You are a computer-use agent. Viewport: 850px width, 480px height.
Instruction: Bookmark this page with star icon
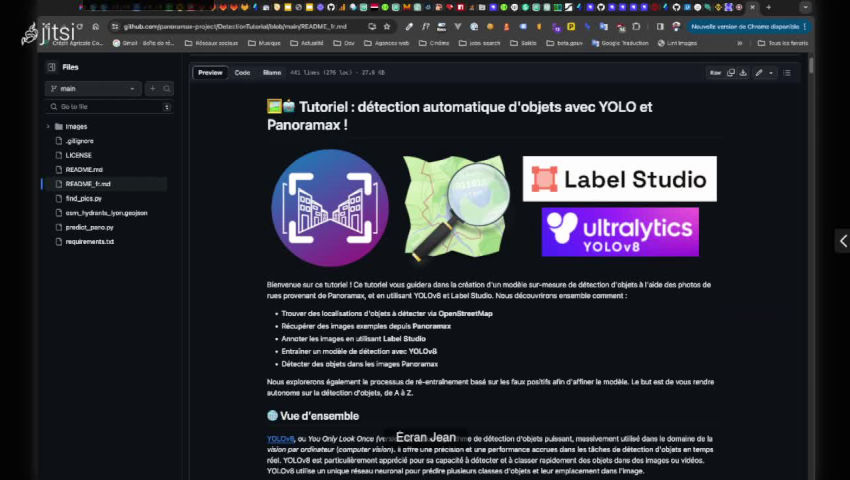point(387,27)
